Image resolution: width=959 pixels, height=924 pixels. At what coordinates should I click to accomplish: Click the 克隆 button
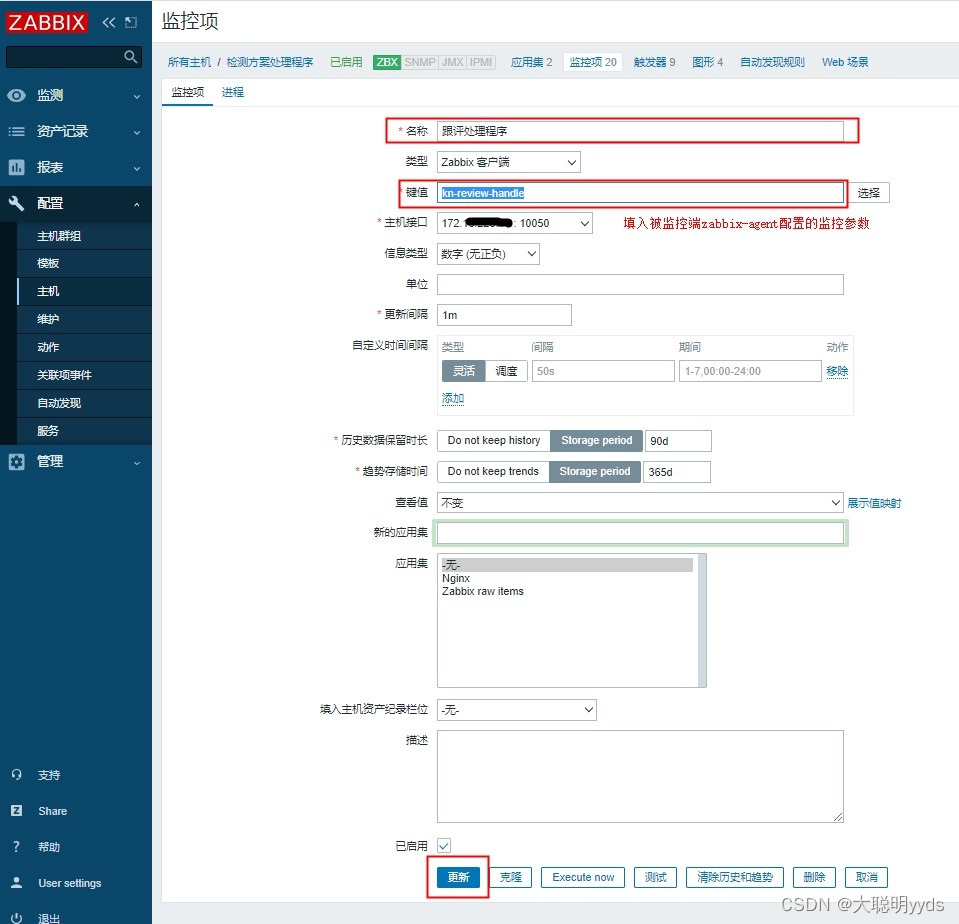point(511,877)
